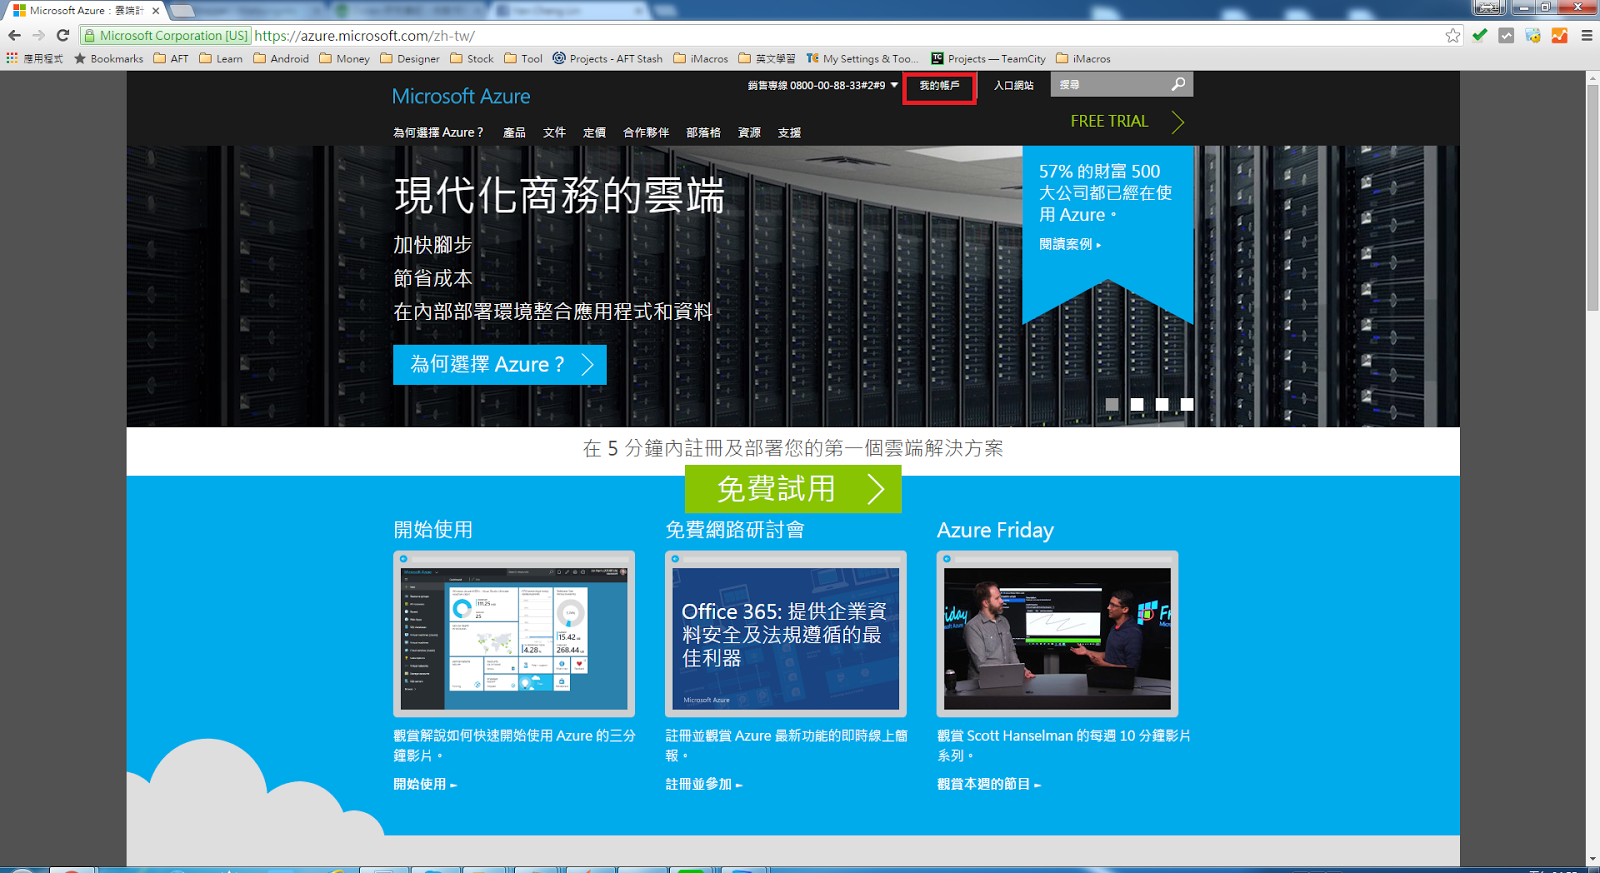The height and width of the screenshot is (873, 1600).
Task: Open the Money bookmark folder
Action: click(x=344, y=59)
